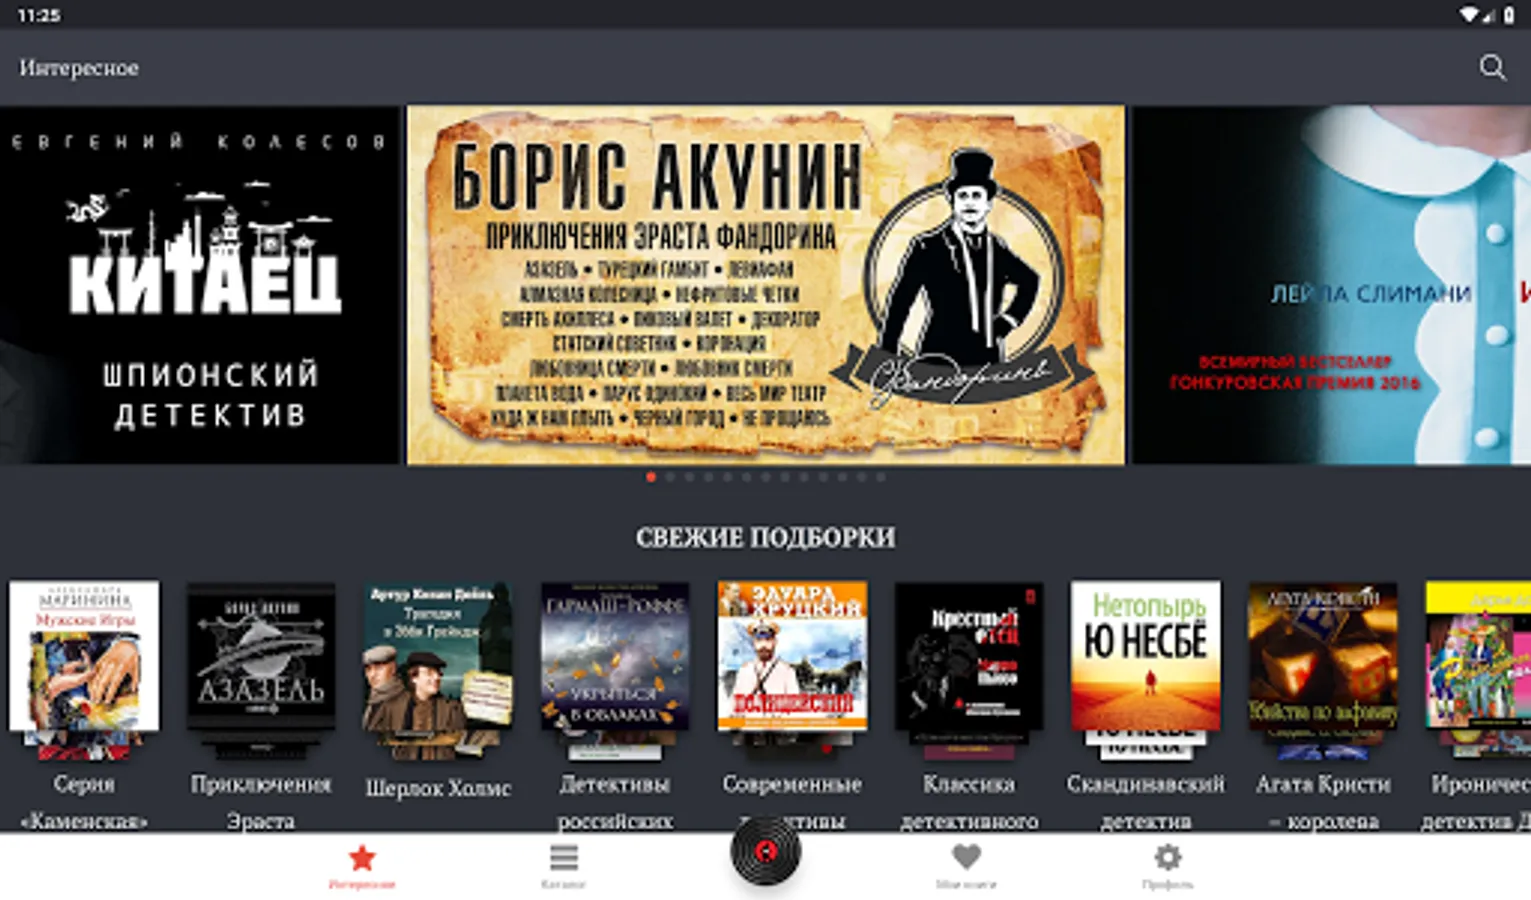
Task: Tap the battery status icon
Action: [1510, 15]
